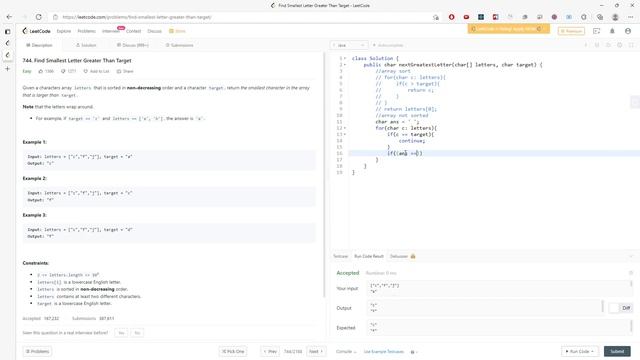This screenshot has height=360, width=640.
Task: Click the read-aloud address bar icon
Action: pos(436,17)
